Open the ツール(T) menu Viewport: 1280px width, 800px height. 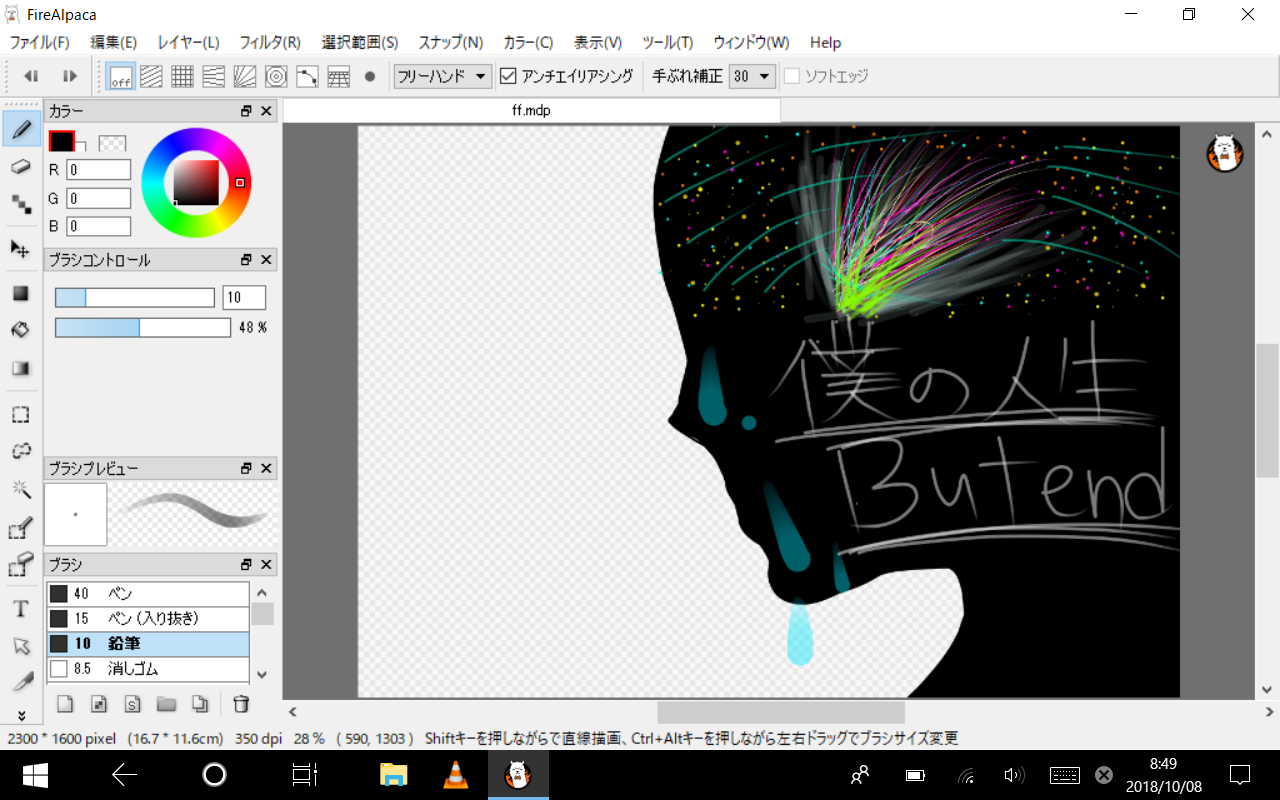(668, 43)
